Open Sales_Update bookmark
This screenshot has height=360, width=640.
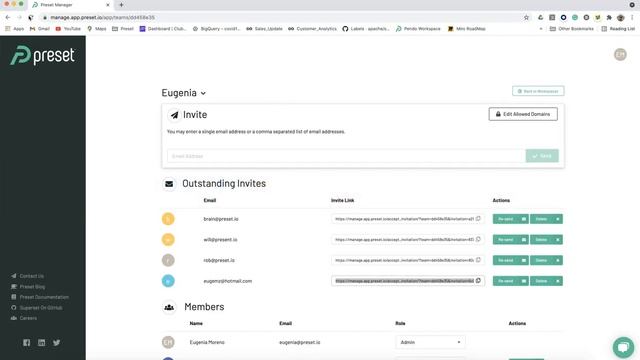pos(264,29)
